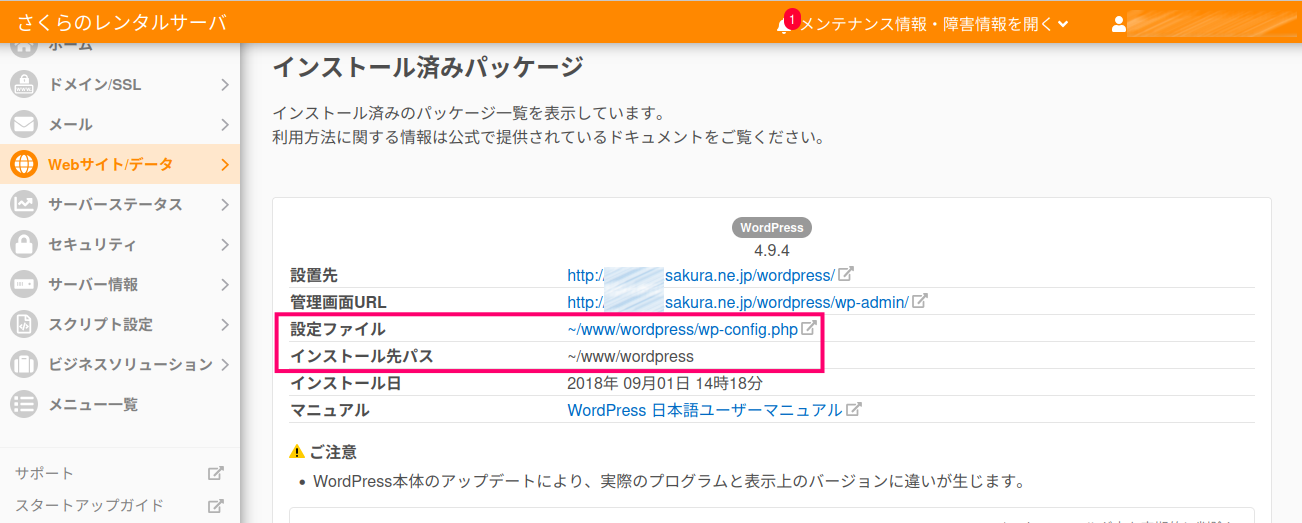Open the サーバーステータス menu item

click(120, 205)
